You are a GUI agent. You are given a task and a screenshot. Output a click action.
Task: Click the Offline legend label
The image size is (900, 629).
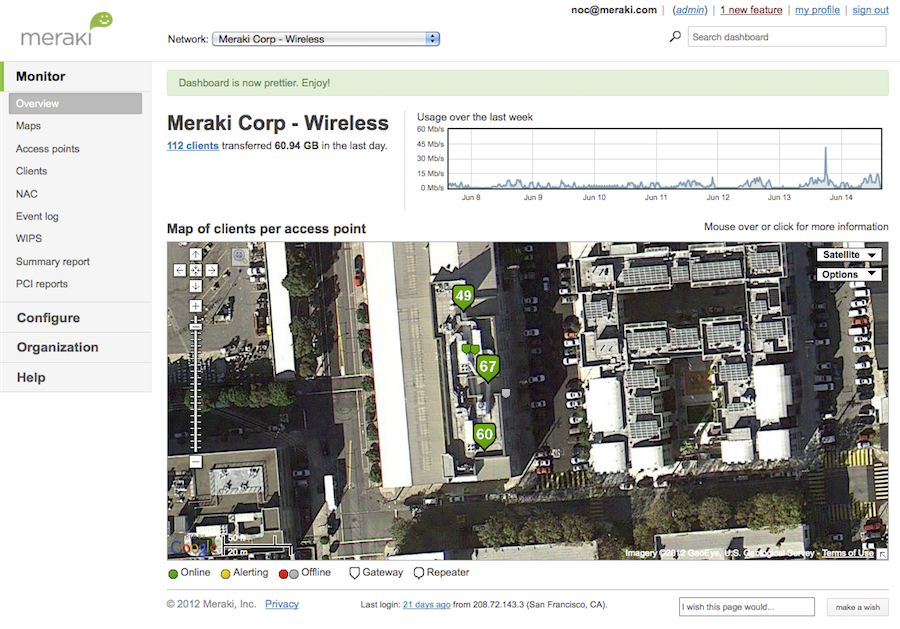click(316, 572)
